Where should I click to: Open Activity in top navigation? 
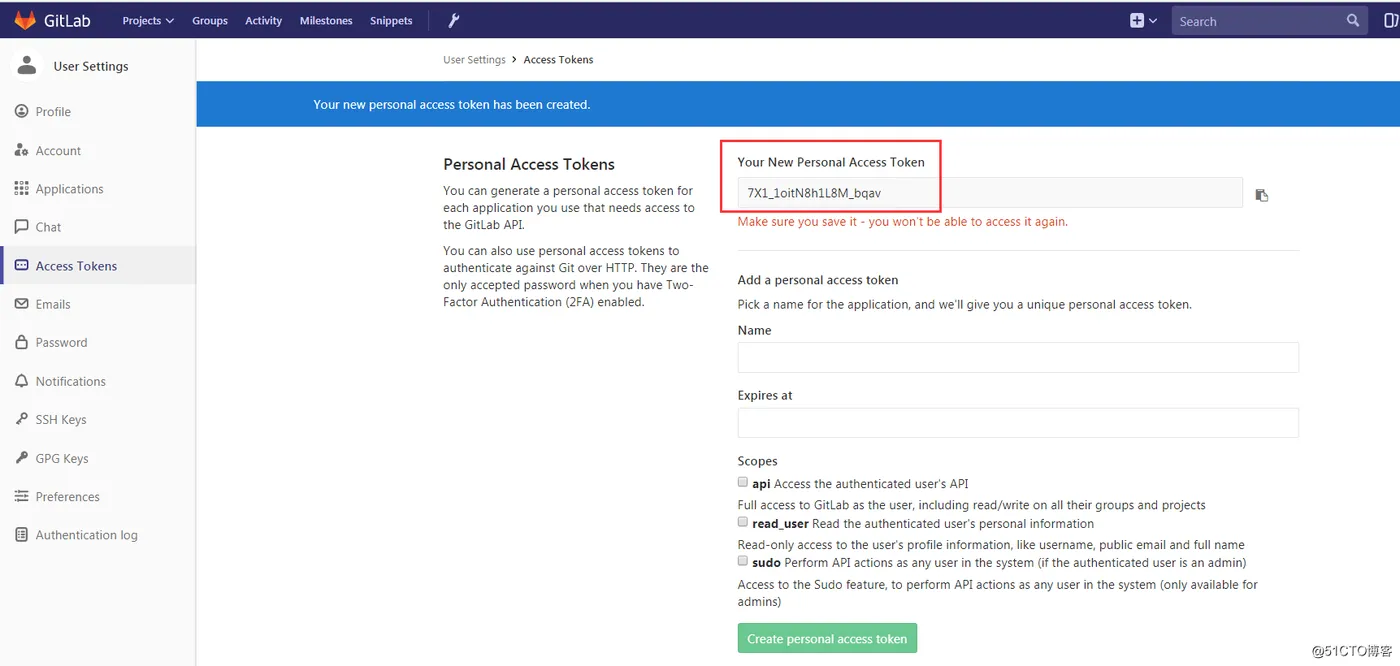(x=264, y=20)
